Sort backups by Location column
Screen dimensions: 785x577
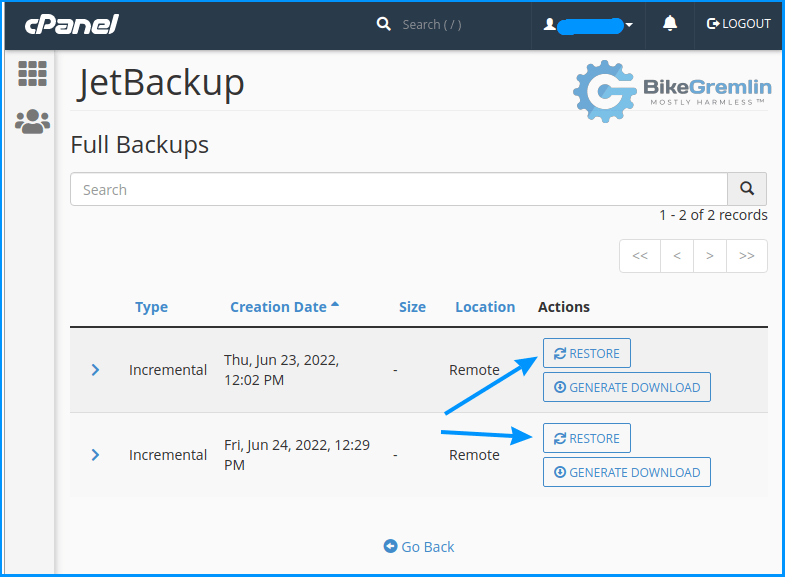(x=485, y=307)
